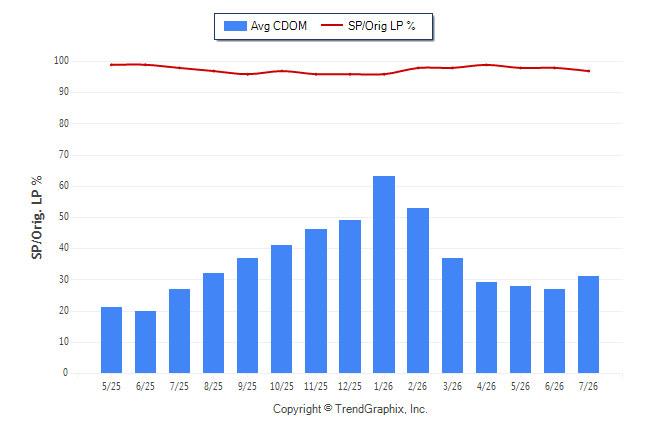Click the 2/26 bar
This screenshot has height=434, width=646.
point(418,291)
